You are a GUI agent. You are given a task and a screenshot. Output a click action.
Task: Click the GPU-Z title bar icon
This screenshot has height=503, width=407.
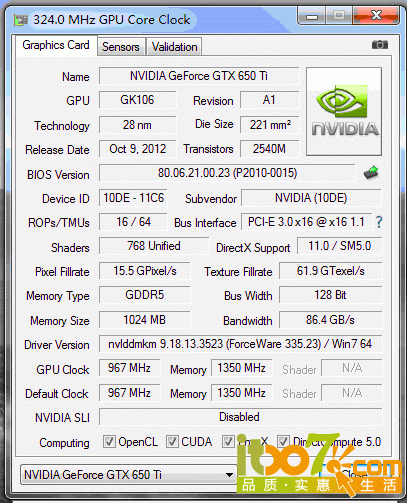(x=20, y=20)
